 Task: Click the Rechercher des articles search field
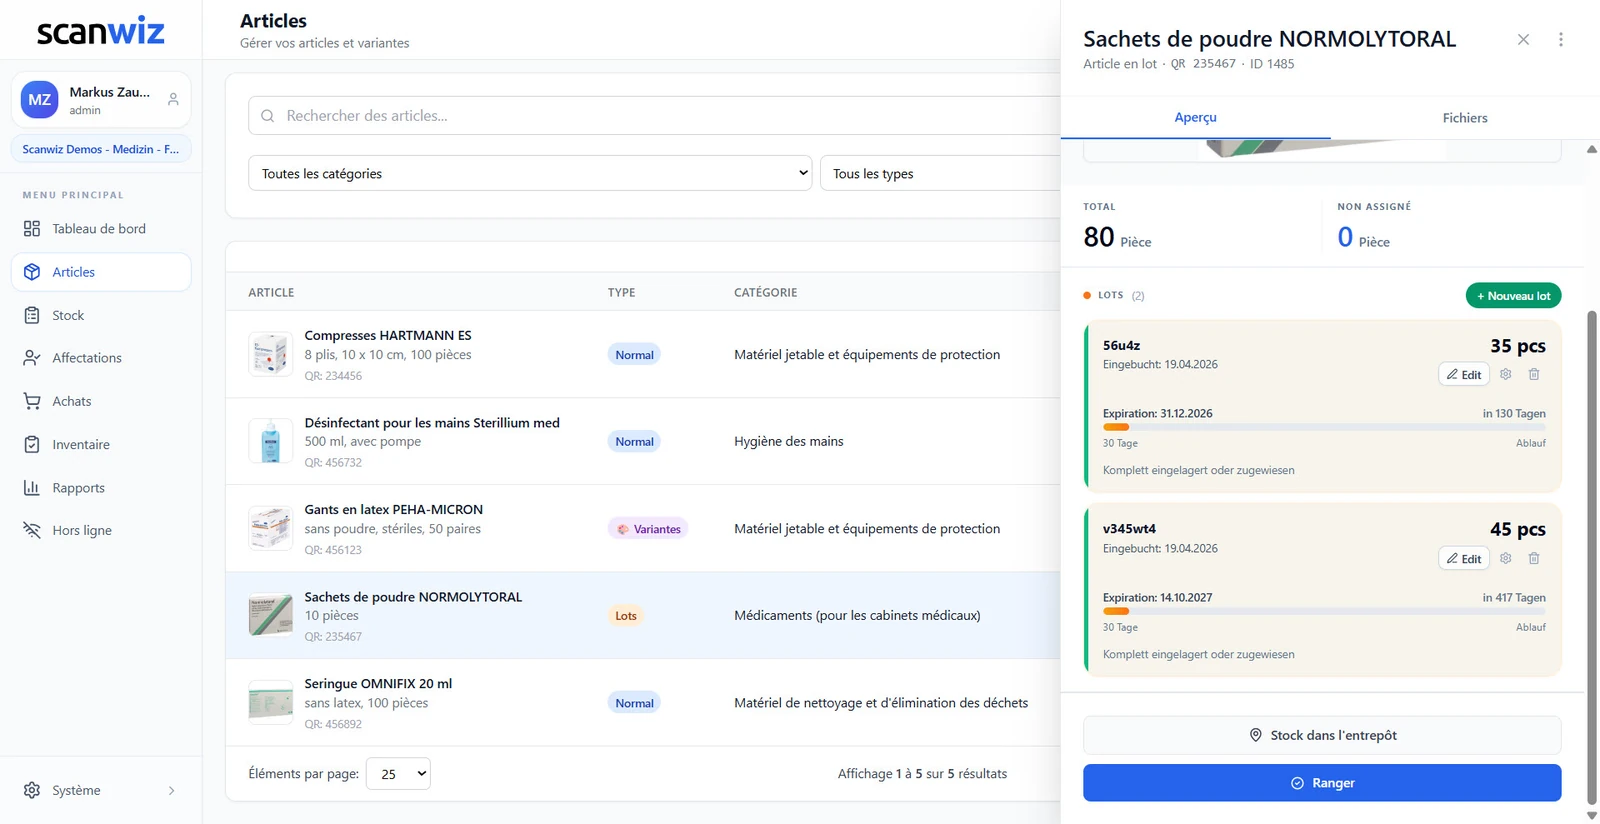654,116
